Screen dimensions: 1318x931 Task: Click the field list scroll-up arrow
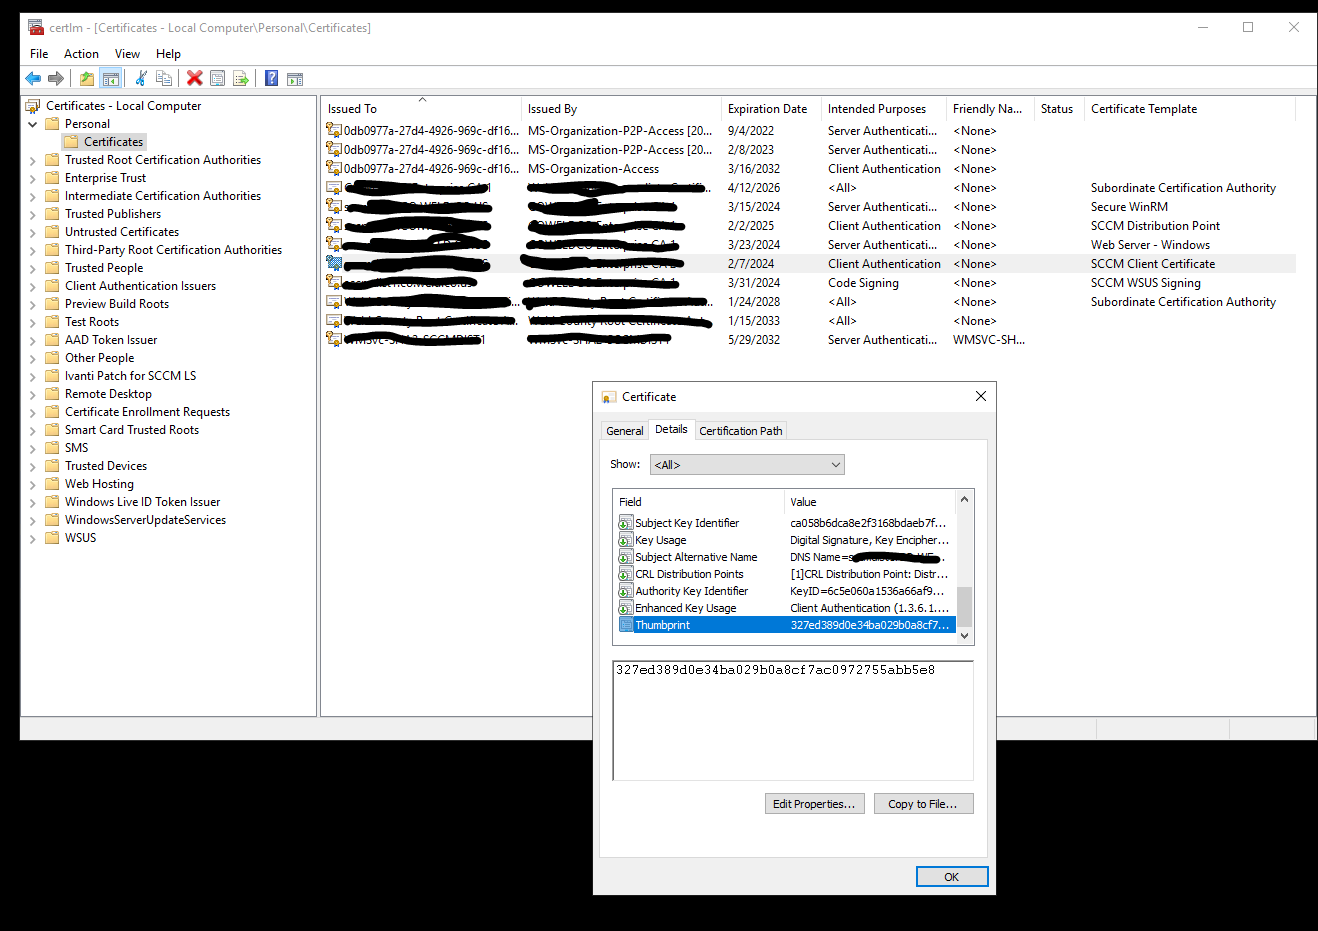tap(964, 500)
